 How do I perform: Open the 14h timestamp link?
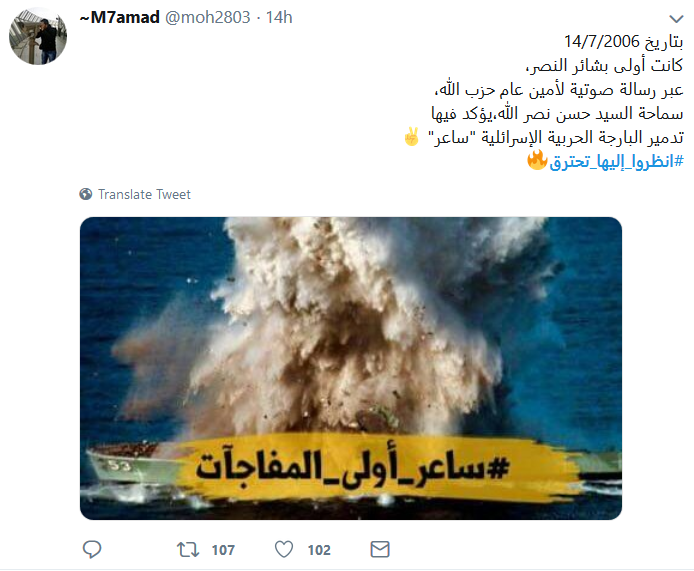tap(279, 17)
